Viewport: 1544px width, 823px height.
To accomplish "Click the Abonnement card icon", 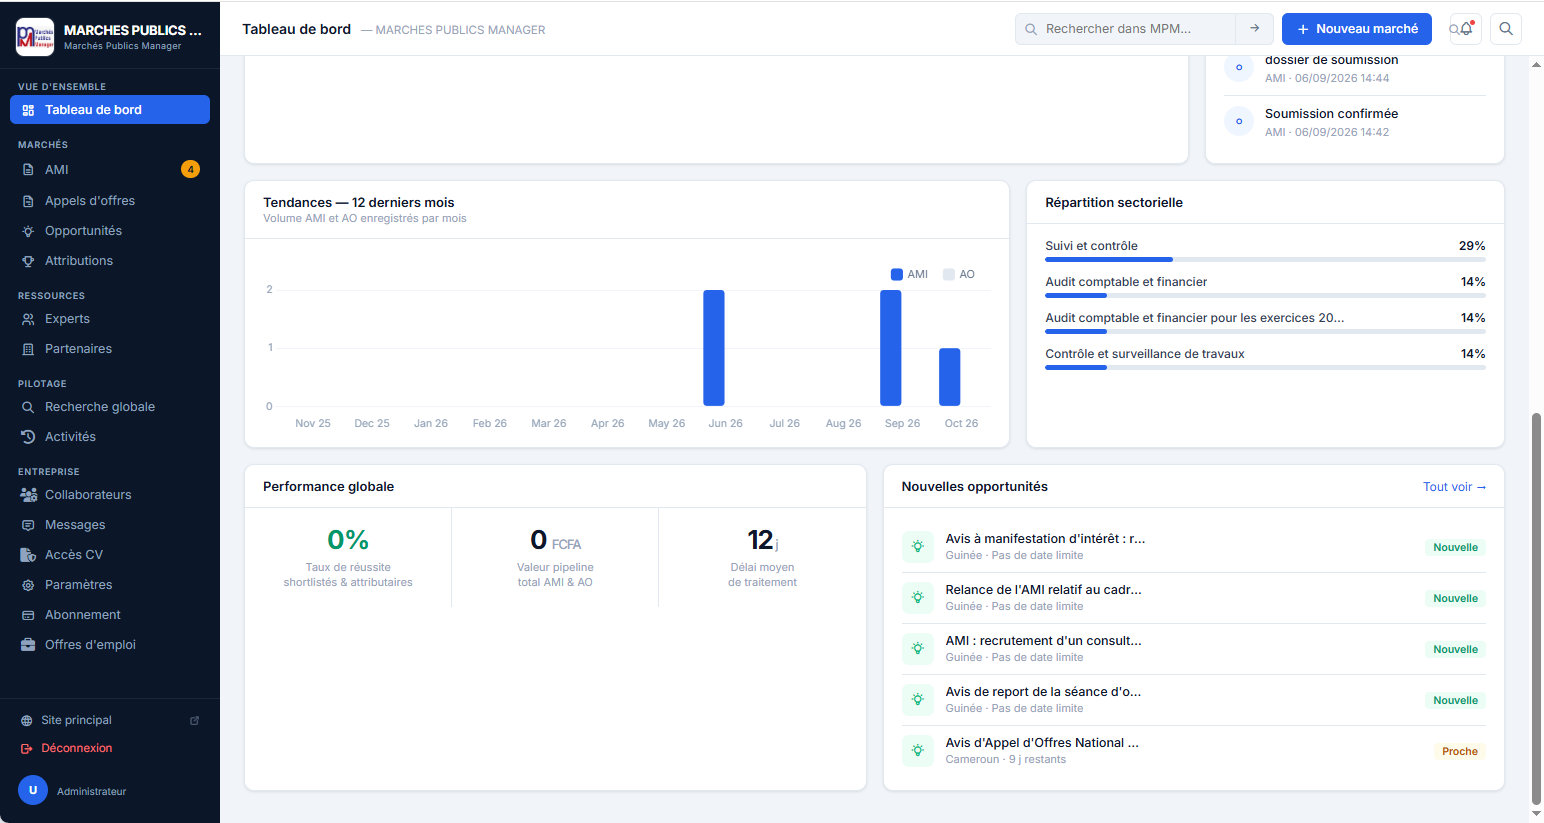I will tap(28, 615).
